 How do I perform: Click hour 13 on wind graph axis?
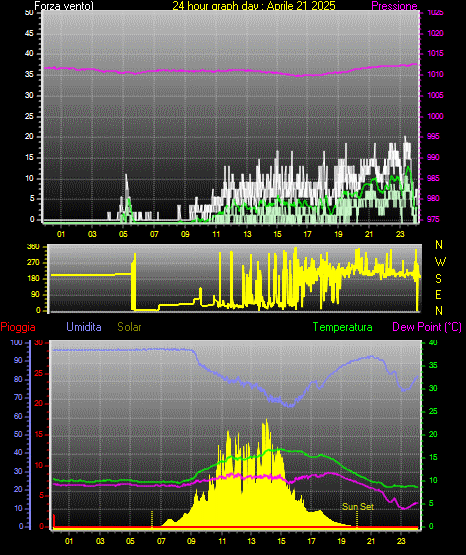click(247, 234)
